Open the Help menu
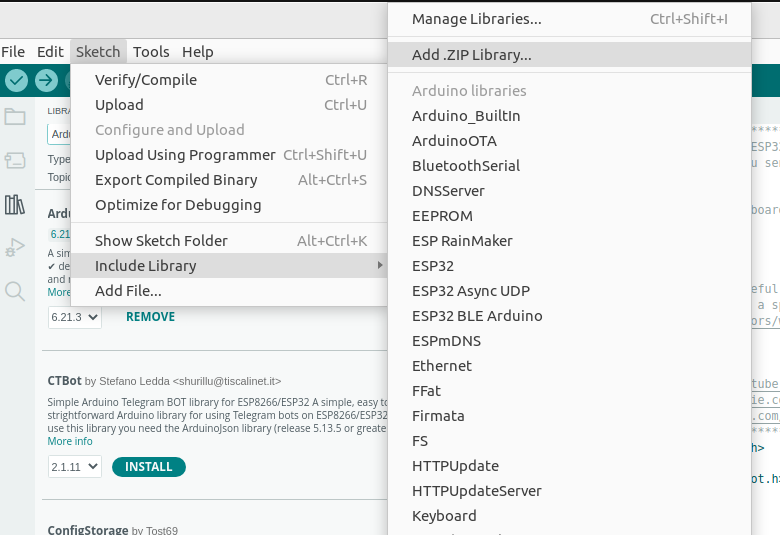The width and height of the screenshot is (780, 535). [x=197, y=52]
